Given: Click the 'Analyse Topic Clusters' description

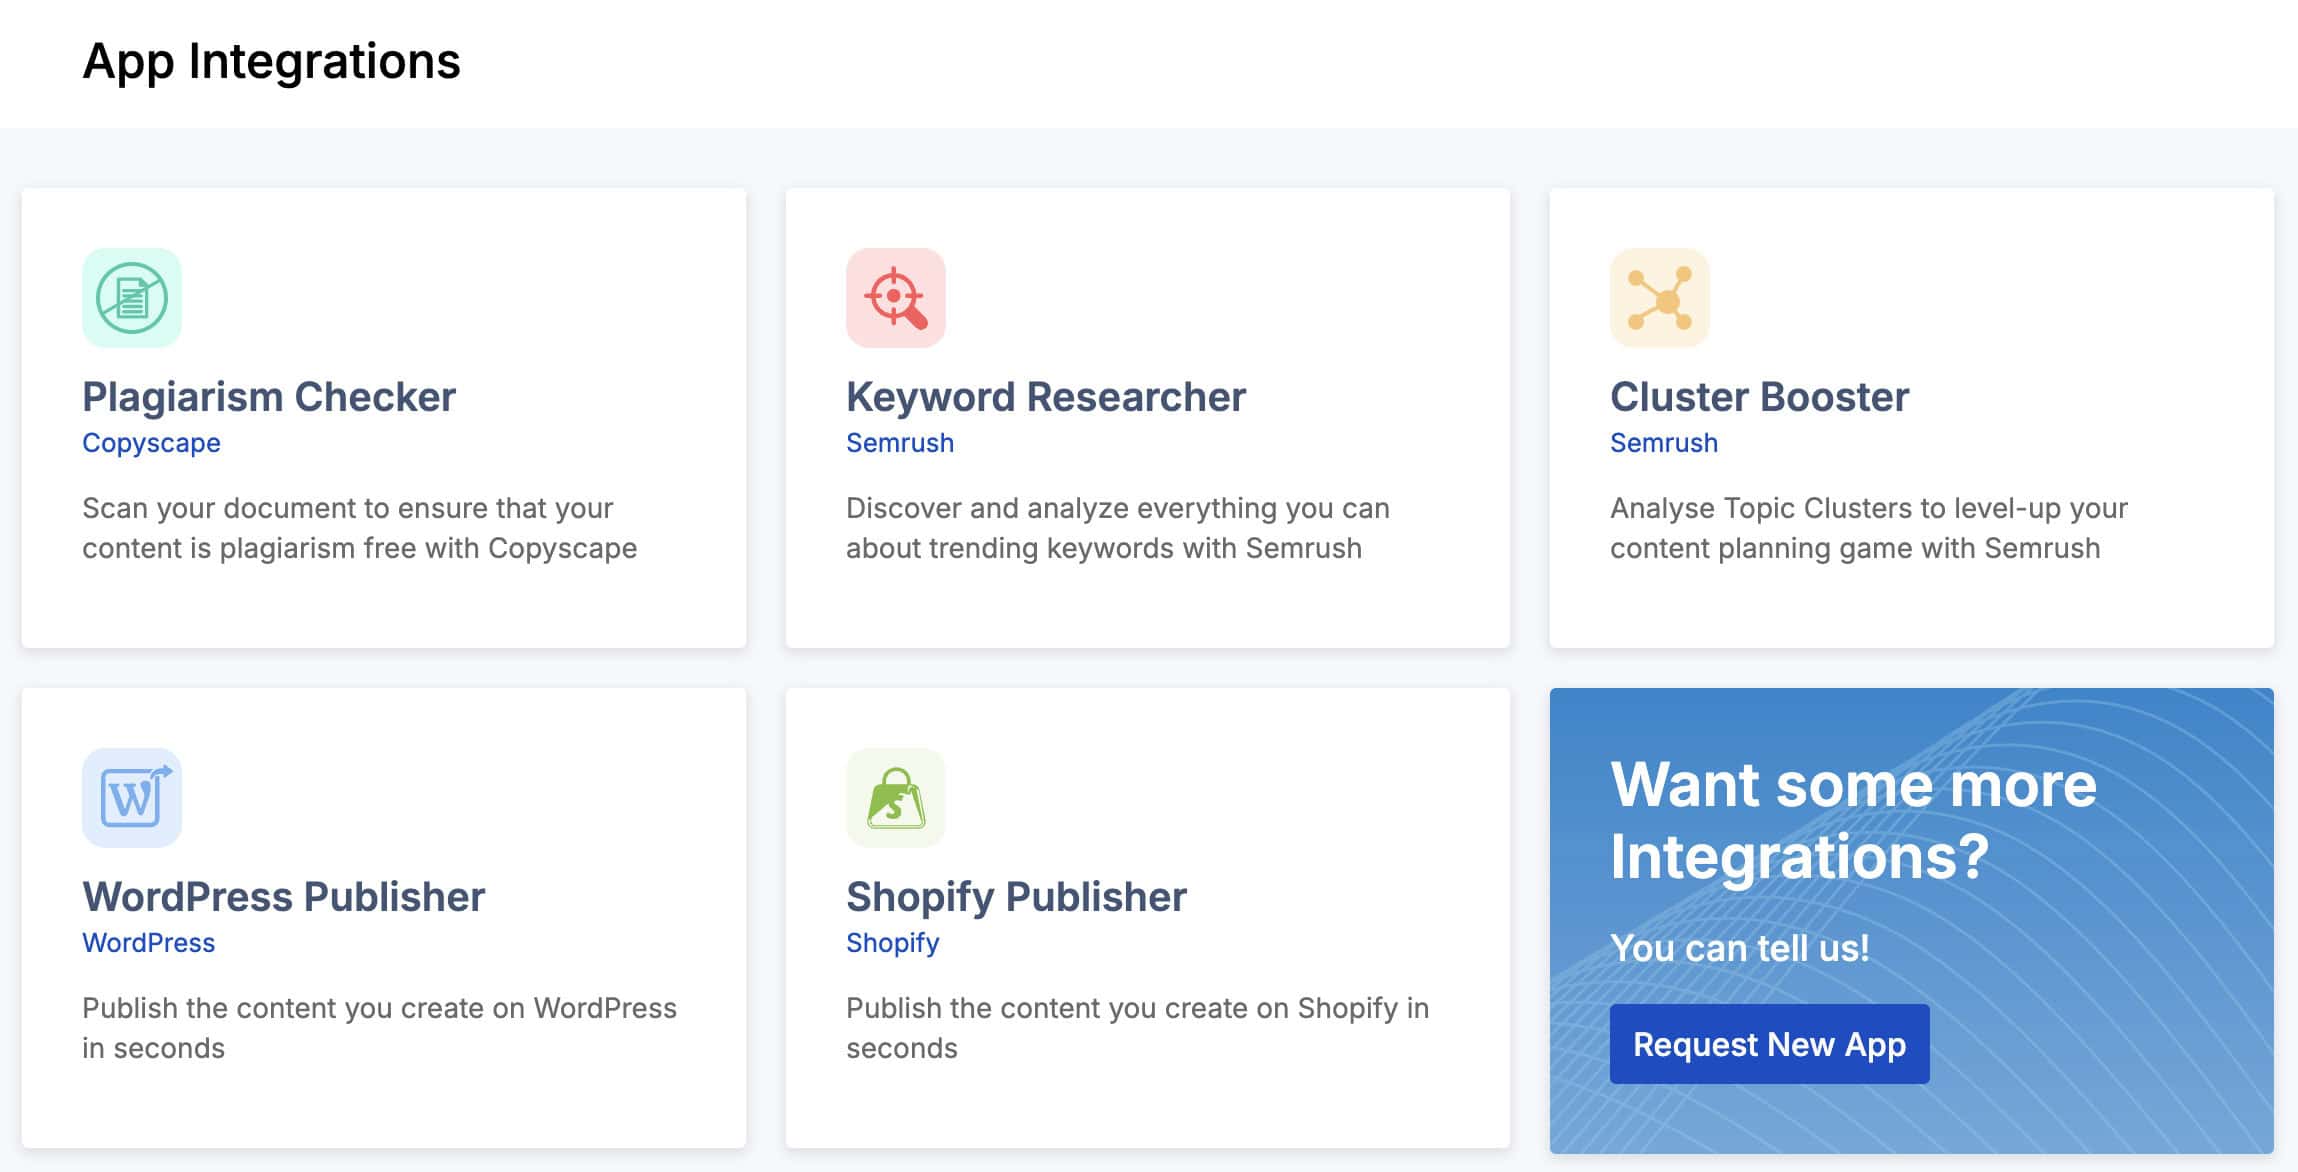Looking at the screenshot, I should pyautogui.click(x=1868, y=528).
